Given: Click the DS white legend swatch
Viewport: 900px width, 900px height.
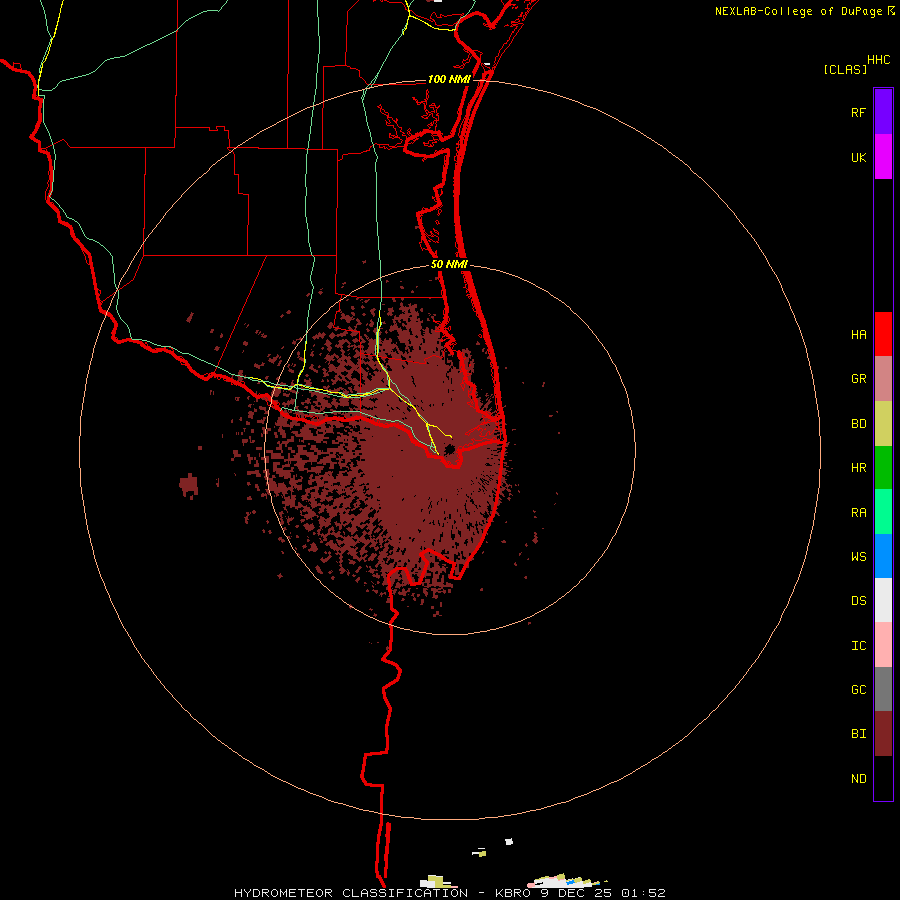Looking at the screenshot, I should coord(883,600).
